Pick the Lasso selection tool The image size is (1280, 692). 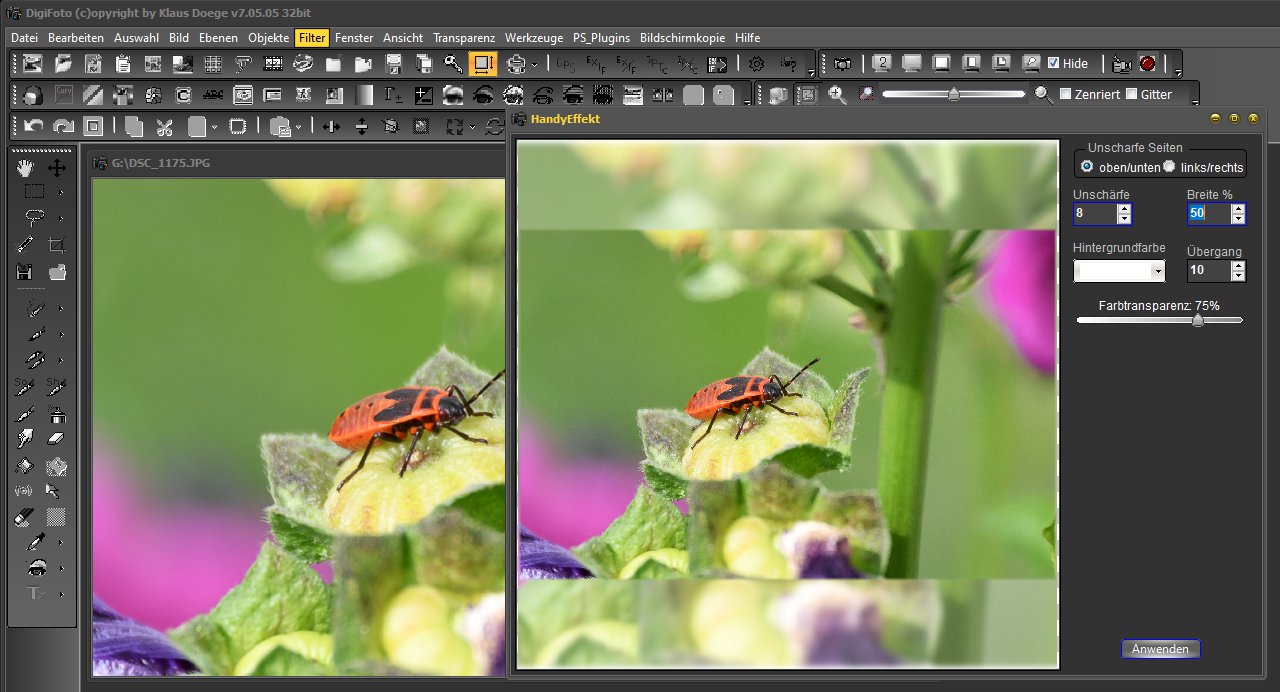34,218
